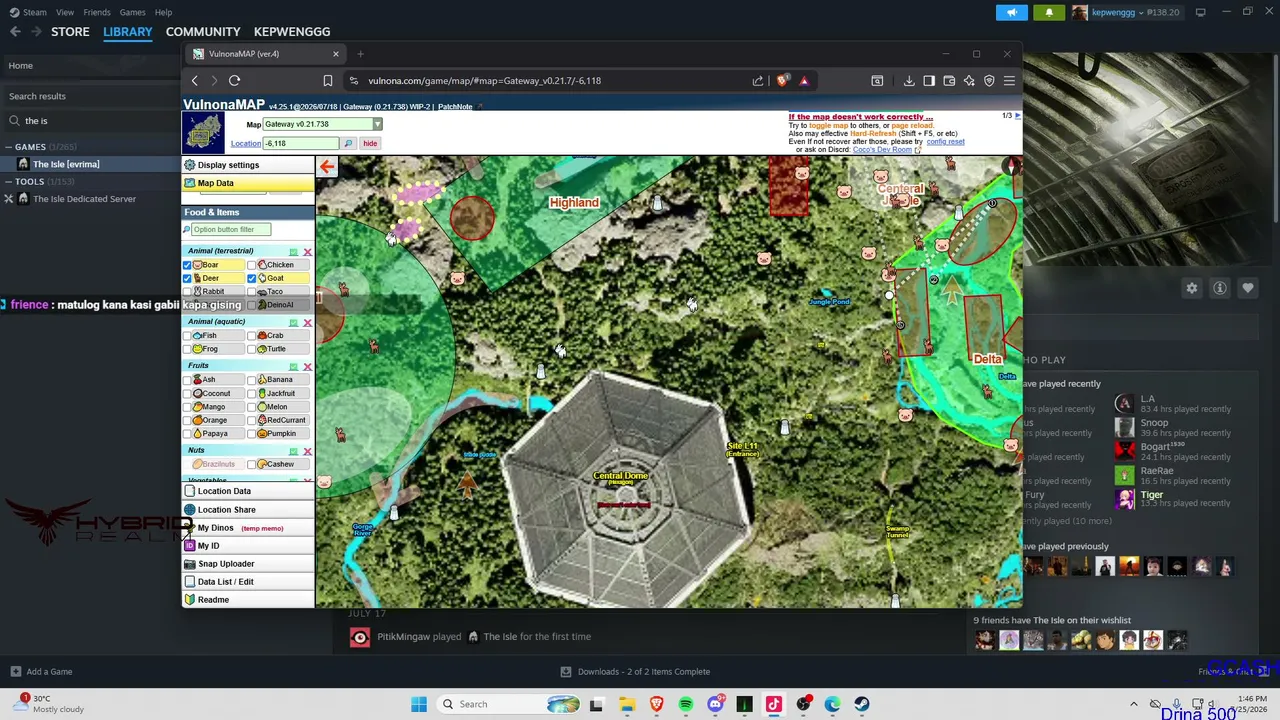
Task: Expand the My ID section
Action: point(248,546)
